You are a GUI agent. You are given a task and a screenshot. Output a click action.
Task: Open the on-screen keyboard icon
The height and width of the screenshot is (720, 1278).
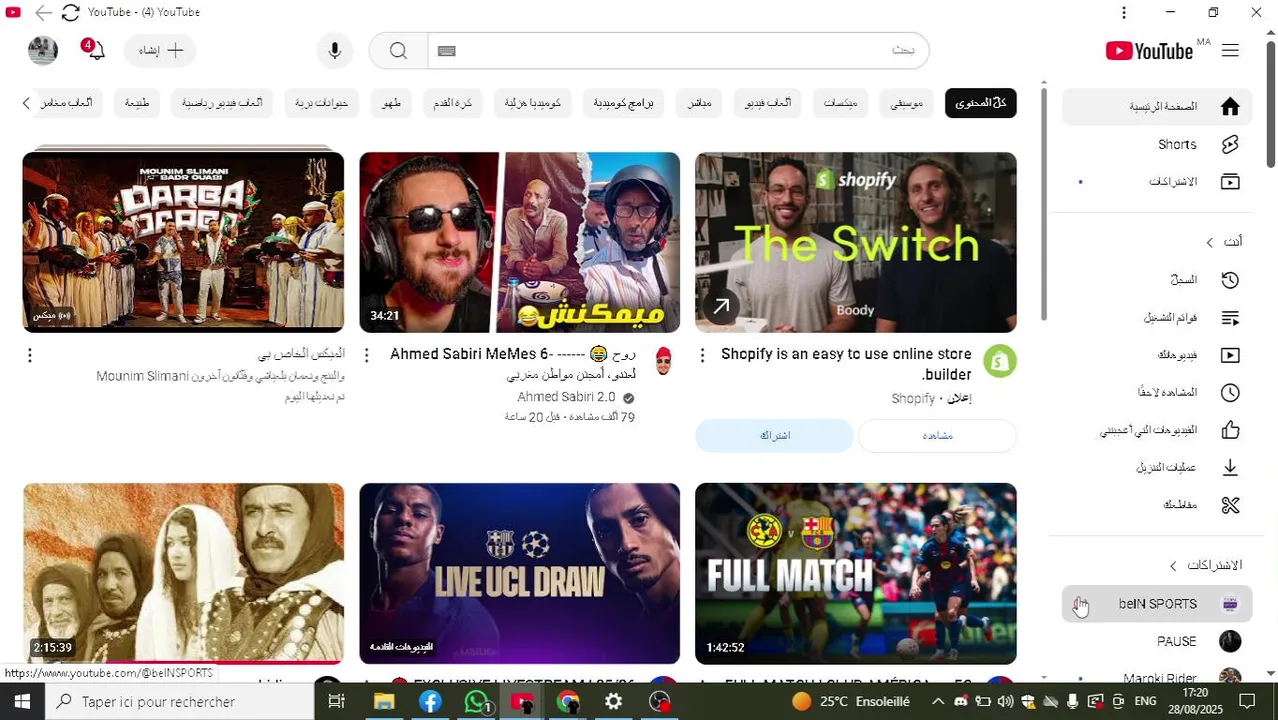[447, 51]
